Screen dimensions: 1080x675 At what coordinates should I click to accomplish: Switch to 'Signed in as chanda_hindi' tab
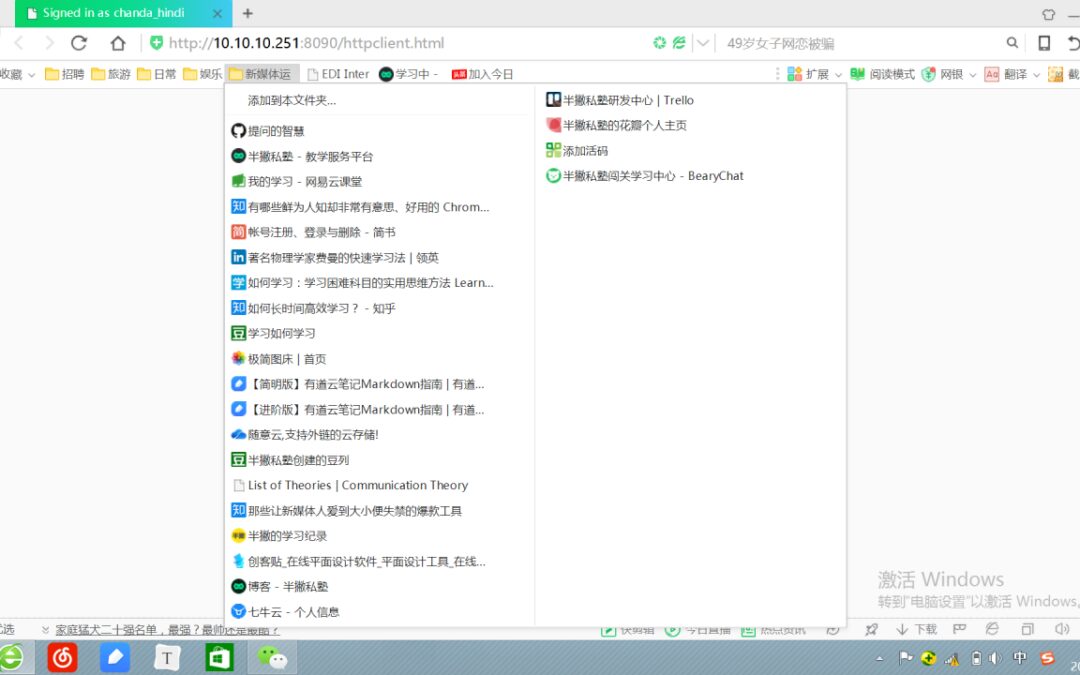[124, 13]
